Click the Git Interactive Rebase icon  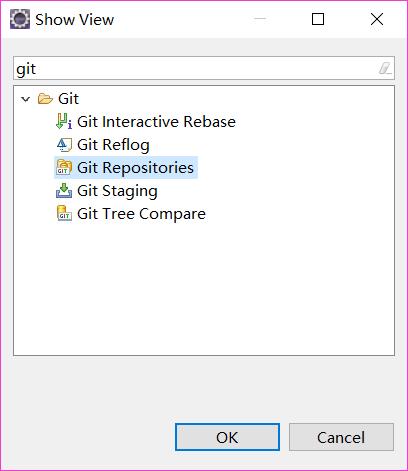coord(64,121)
